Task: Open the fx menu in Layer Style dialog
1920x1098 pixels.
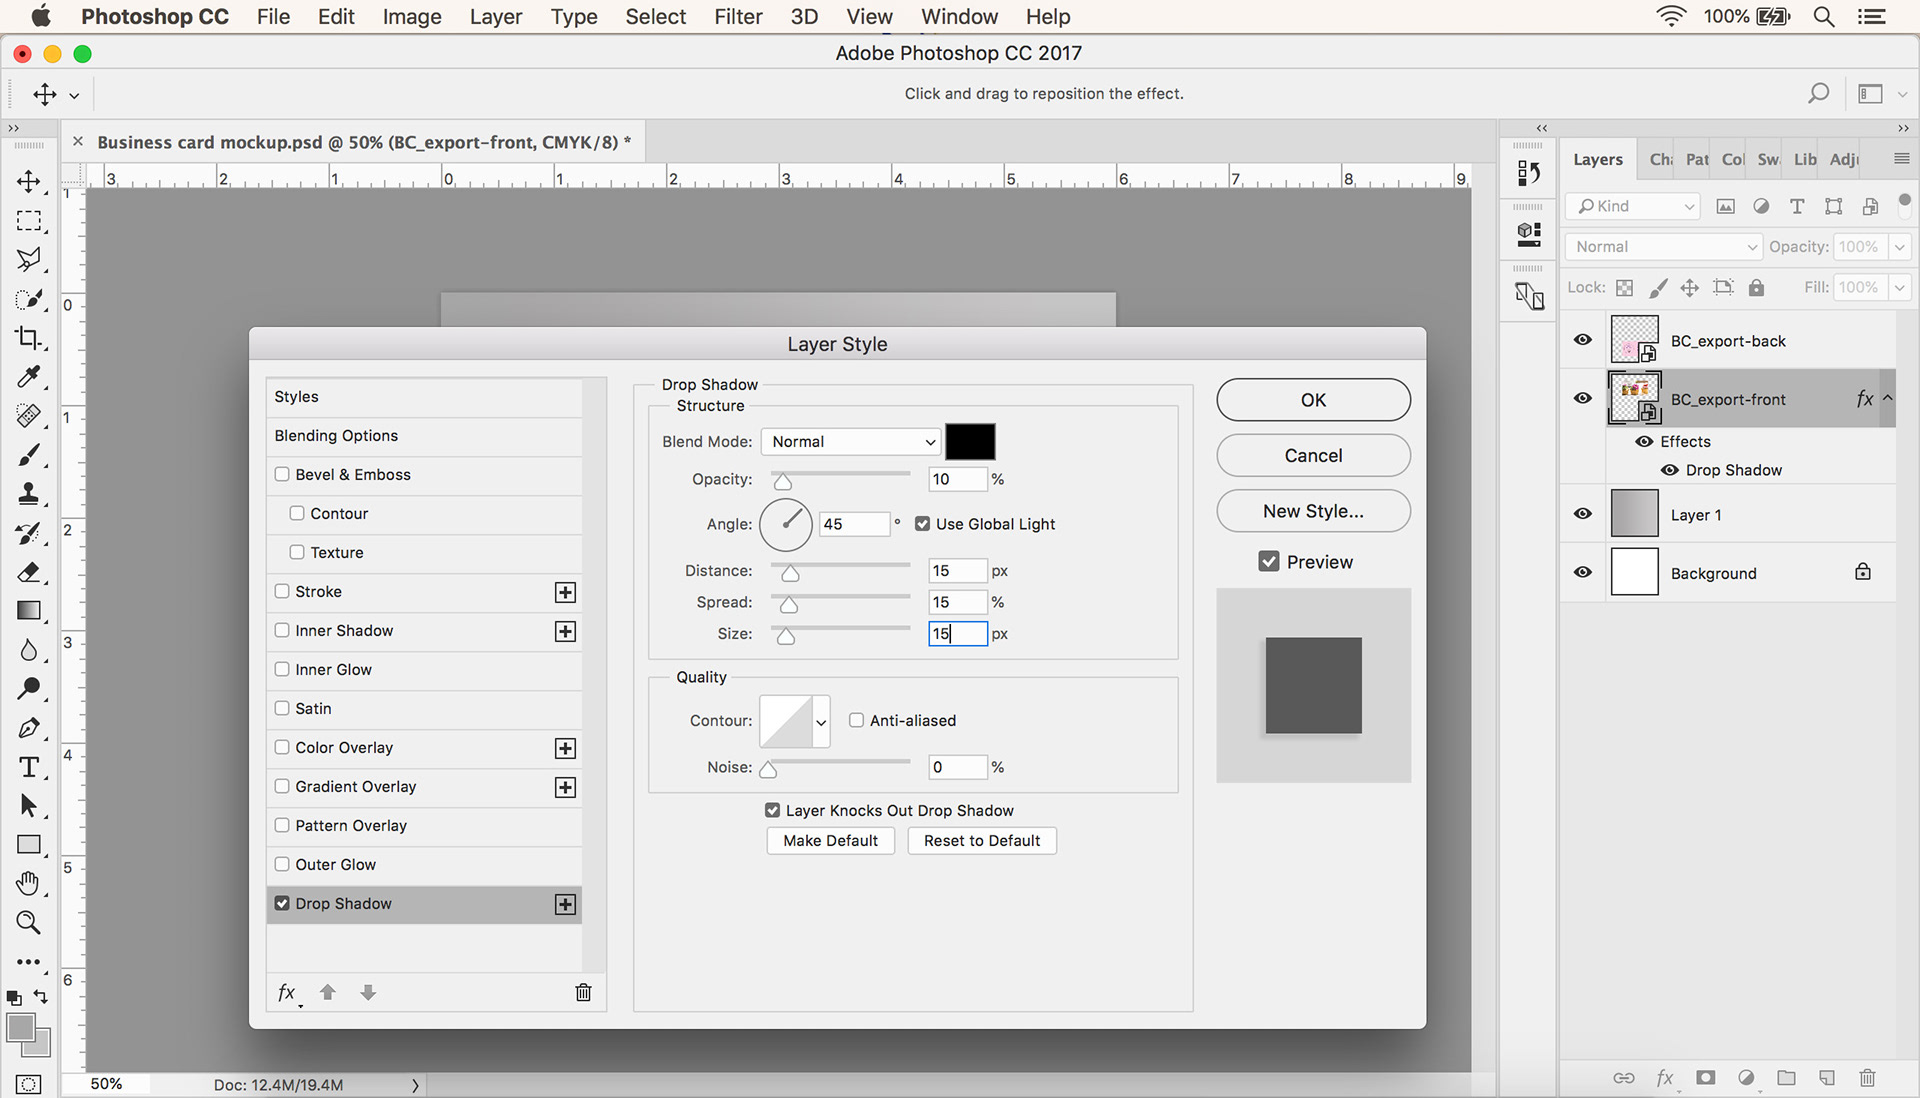Action: tap(287, 992)
